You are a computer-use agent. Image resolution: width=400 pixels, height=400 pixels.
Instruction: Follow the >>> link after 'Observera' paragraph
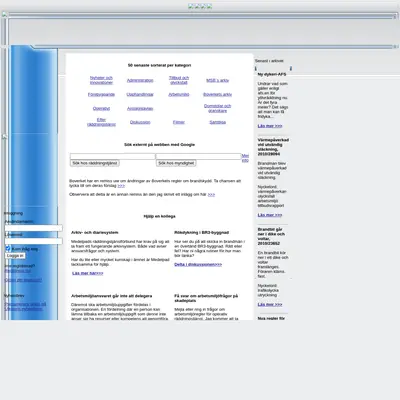(x=211, y=194)
